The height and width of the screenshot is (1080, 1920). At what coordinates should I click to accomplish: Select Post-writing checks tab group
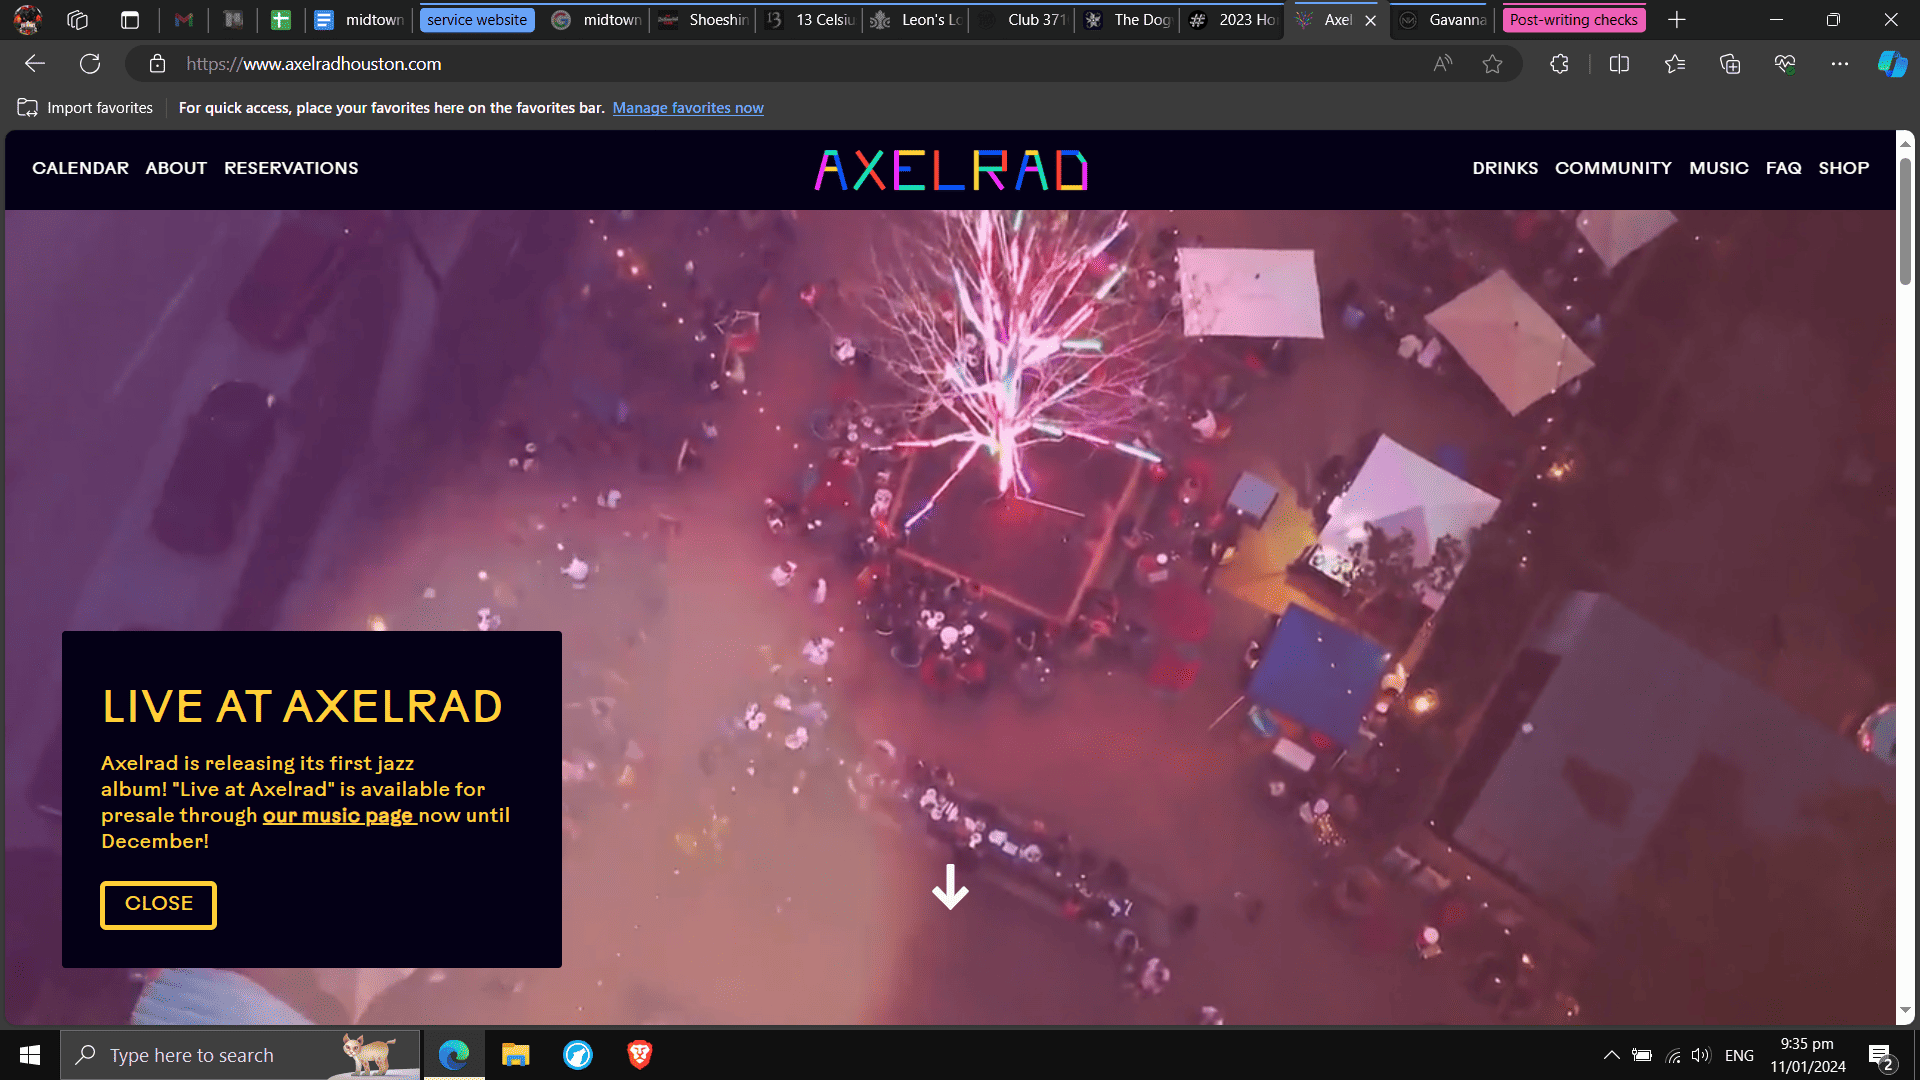point(1574,19)
